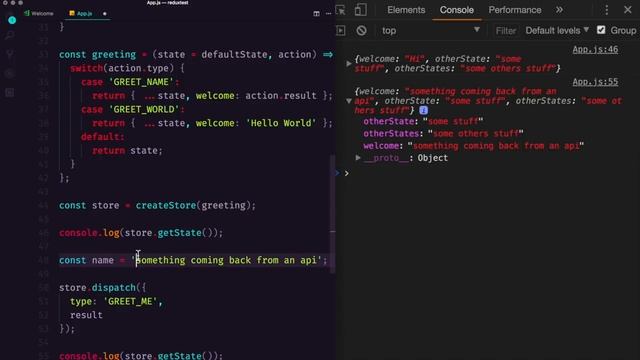
Task: Select the otherStates: "some others stuff" property row
Action: pyautogui.click(x=443, y=133)
